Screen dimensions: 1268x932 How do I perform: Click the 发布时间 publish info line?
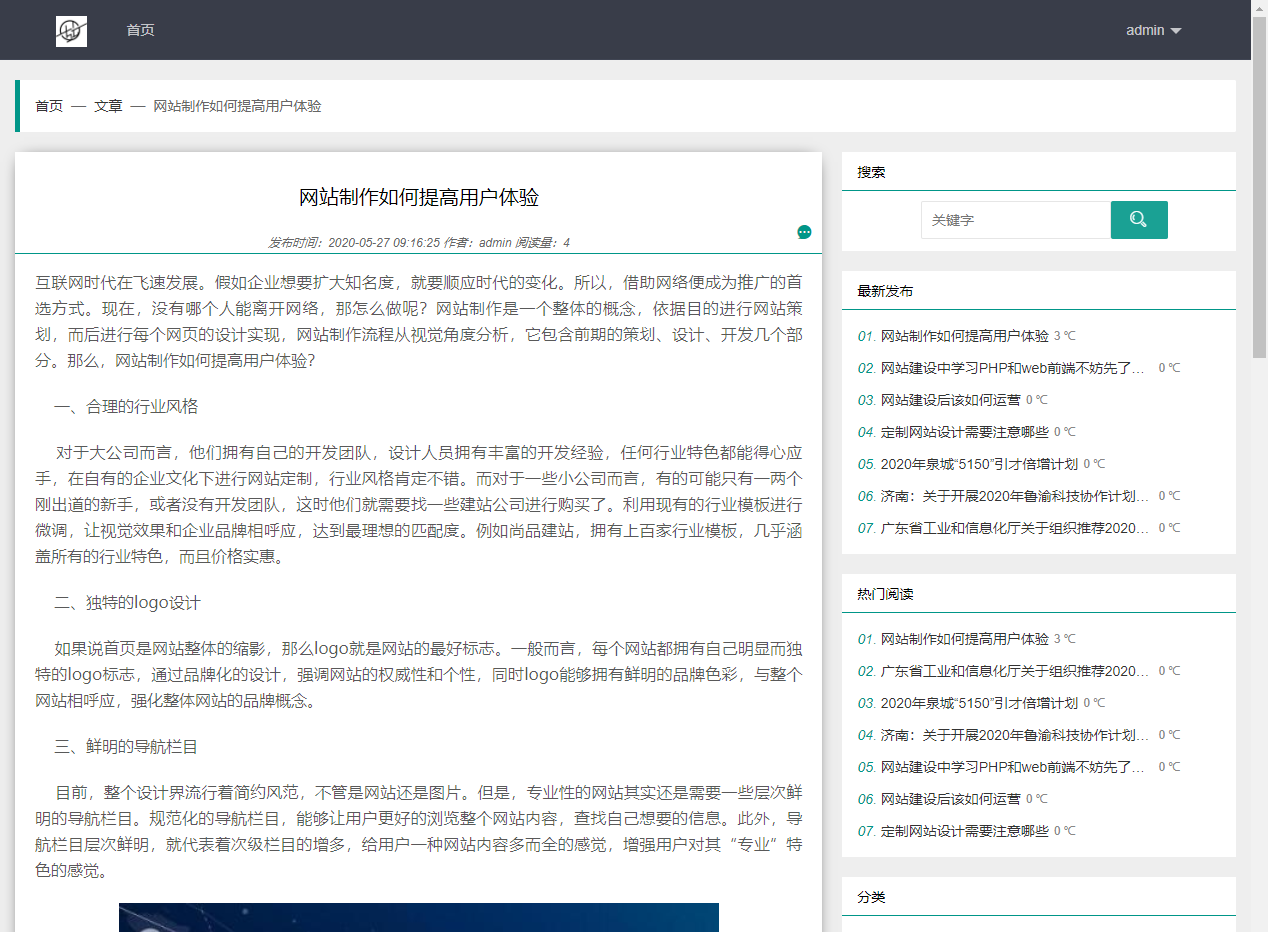[419, 242]
